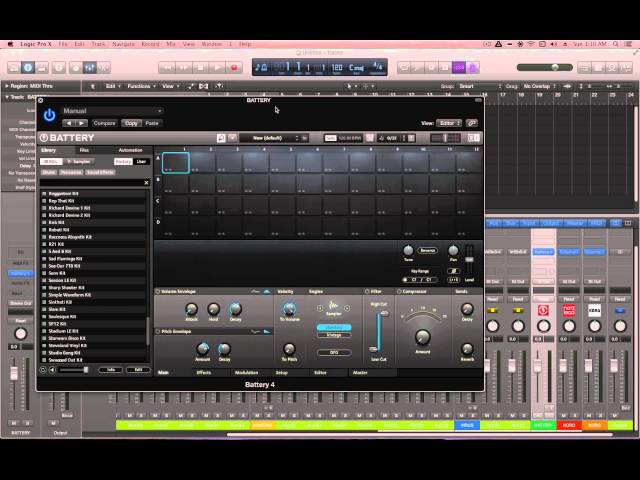Click the Pan knob
This screenshot has width=640, height=480.
[x=453, y=250]
